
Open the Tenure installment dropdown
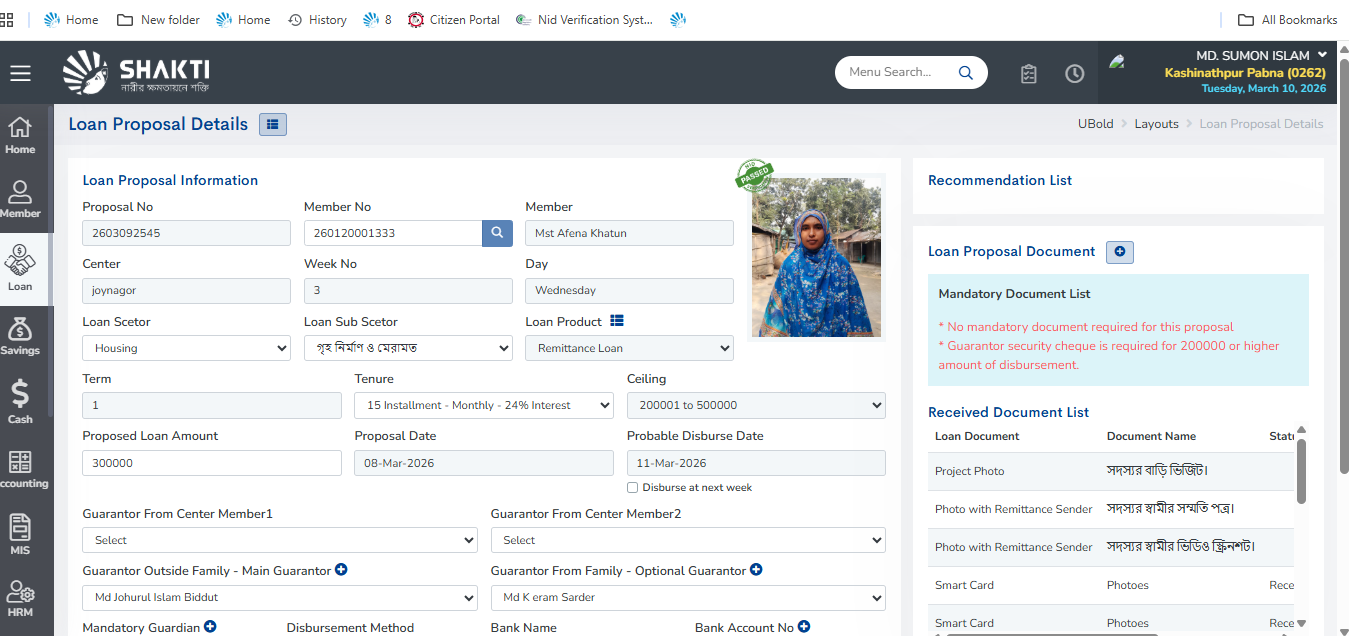(483, 405)
